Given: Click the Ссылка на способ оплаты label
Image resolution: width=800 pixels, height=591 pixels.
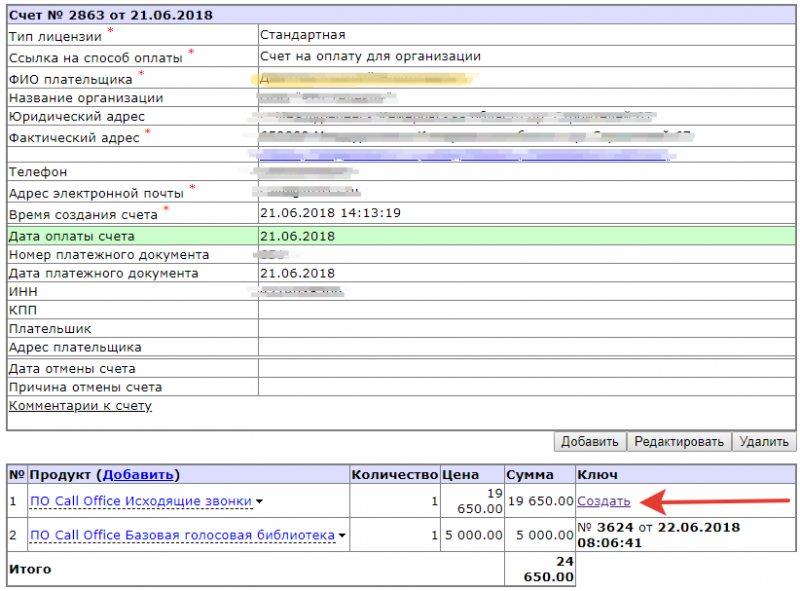Looking at the screenshot, I should click(95, 58).
